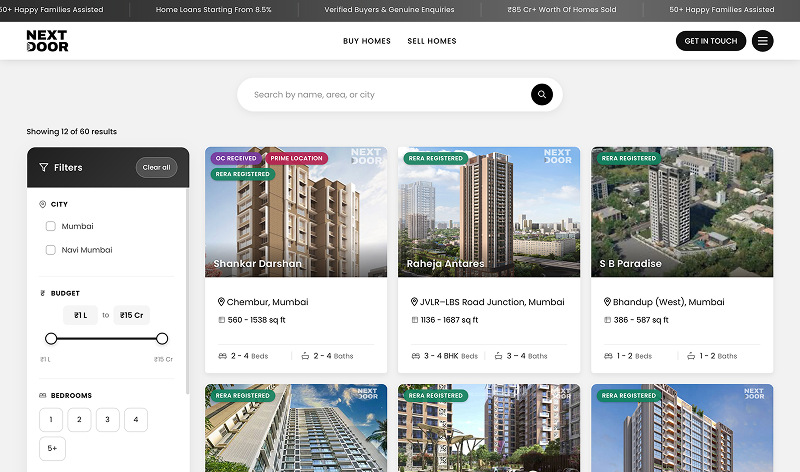Click location pin icon beside Chembur, Mumbai
Image resolution: width=800 pixels, height=472 pixels.
tap(221, 302)
